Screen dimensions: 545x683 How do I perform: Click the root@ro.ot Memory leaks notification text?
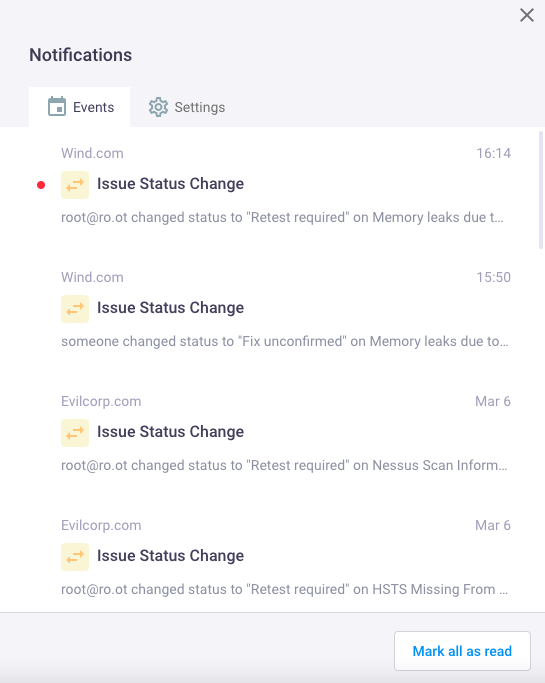(x=282, y=217)
